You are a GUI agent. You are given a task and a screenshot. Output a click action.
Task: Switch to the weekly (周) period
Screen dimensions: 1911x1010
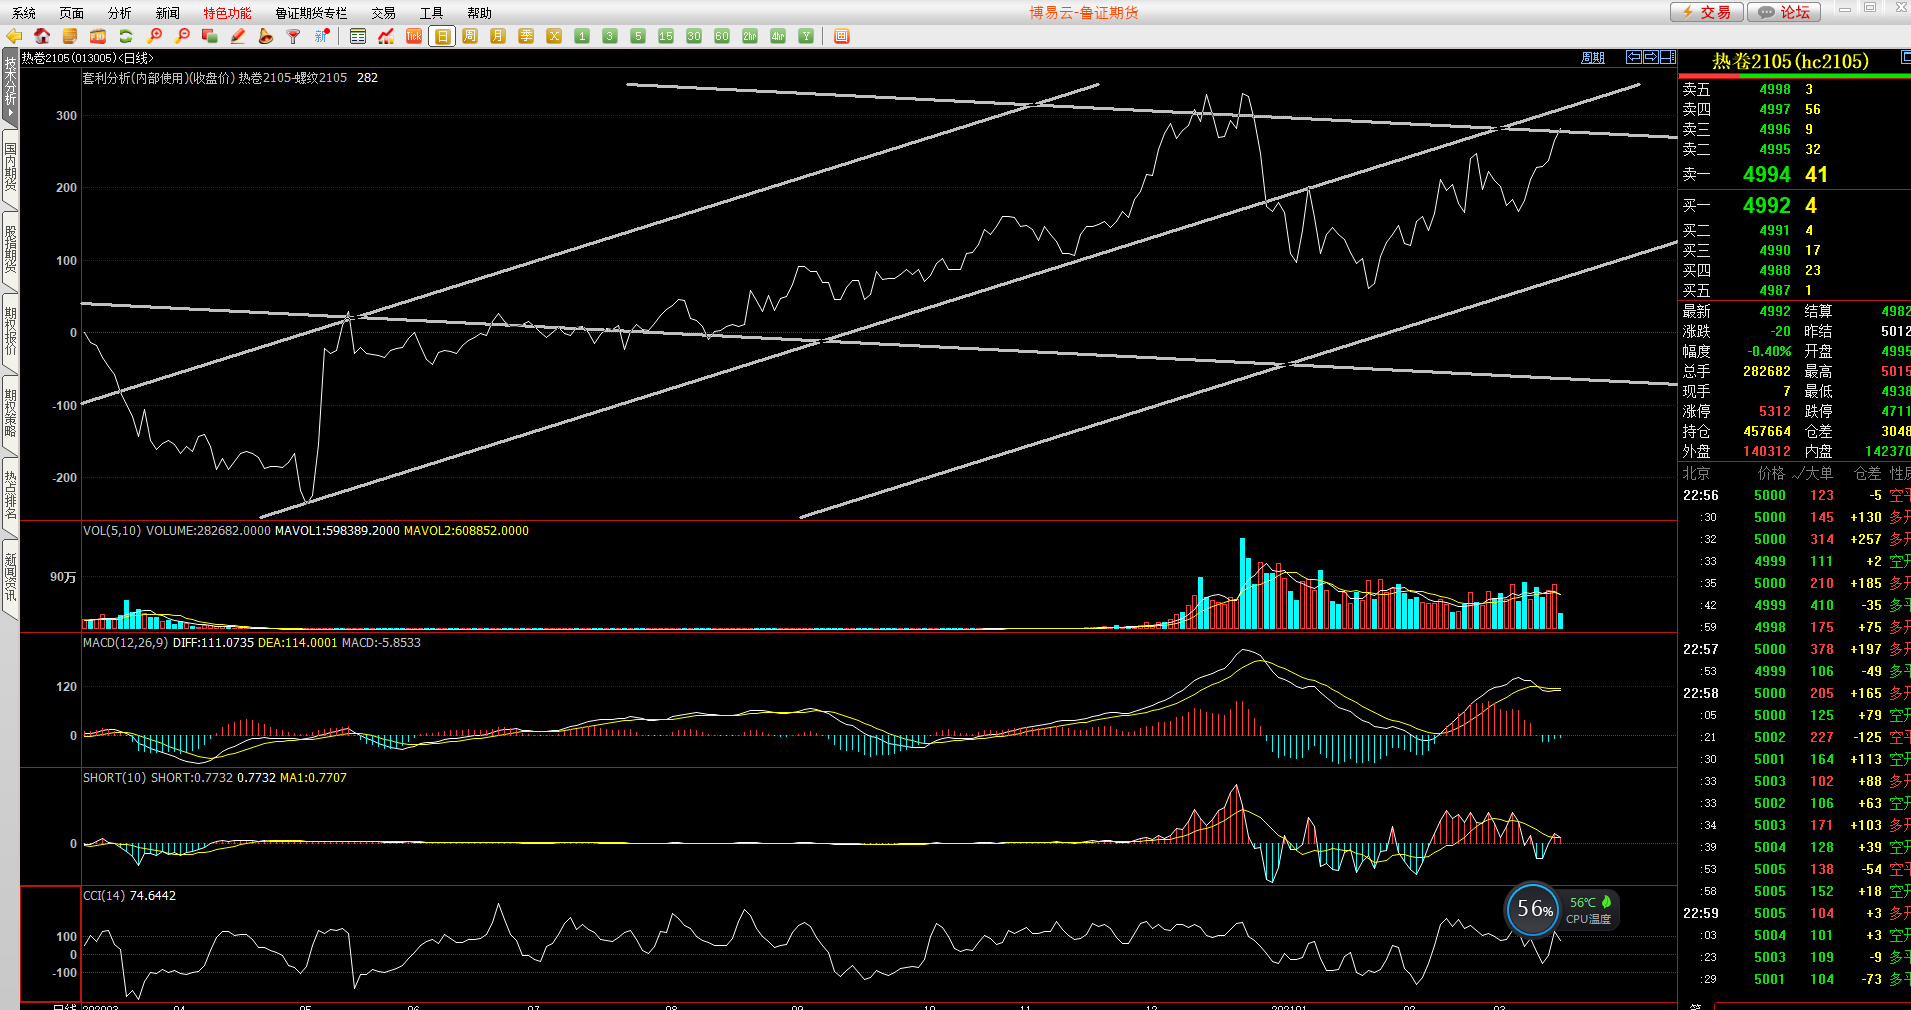tap(470, 36)
